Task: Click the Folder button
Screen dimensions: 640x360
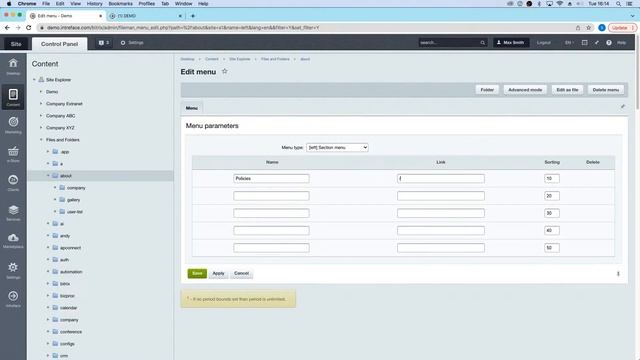Action: coord(487,90)
